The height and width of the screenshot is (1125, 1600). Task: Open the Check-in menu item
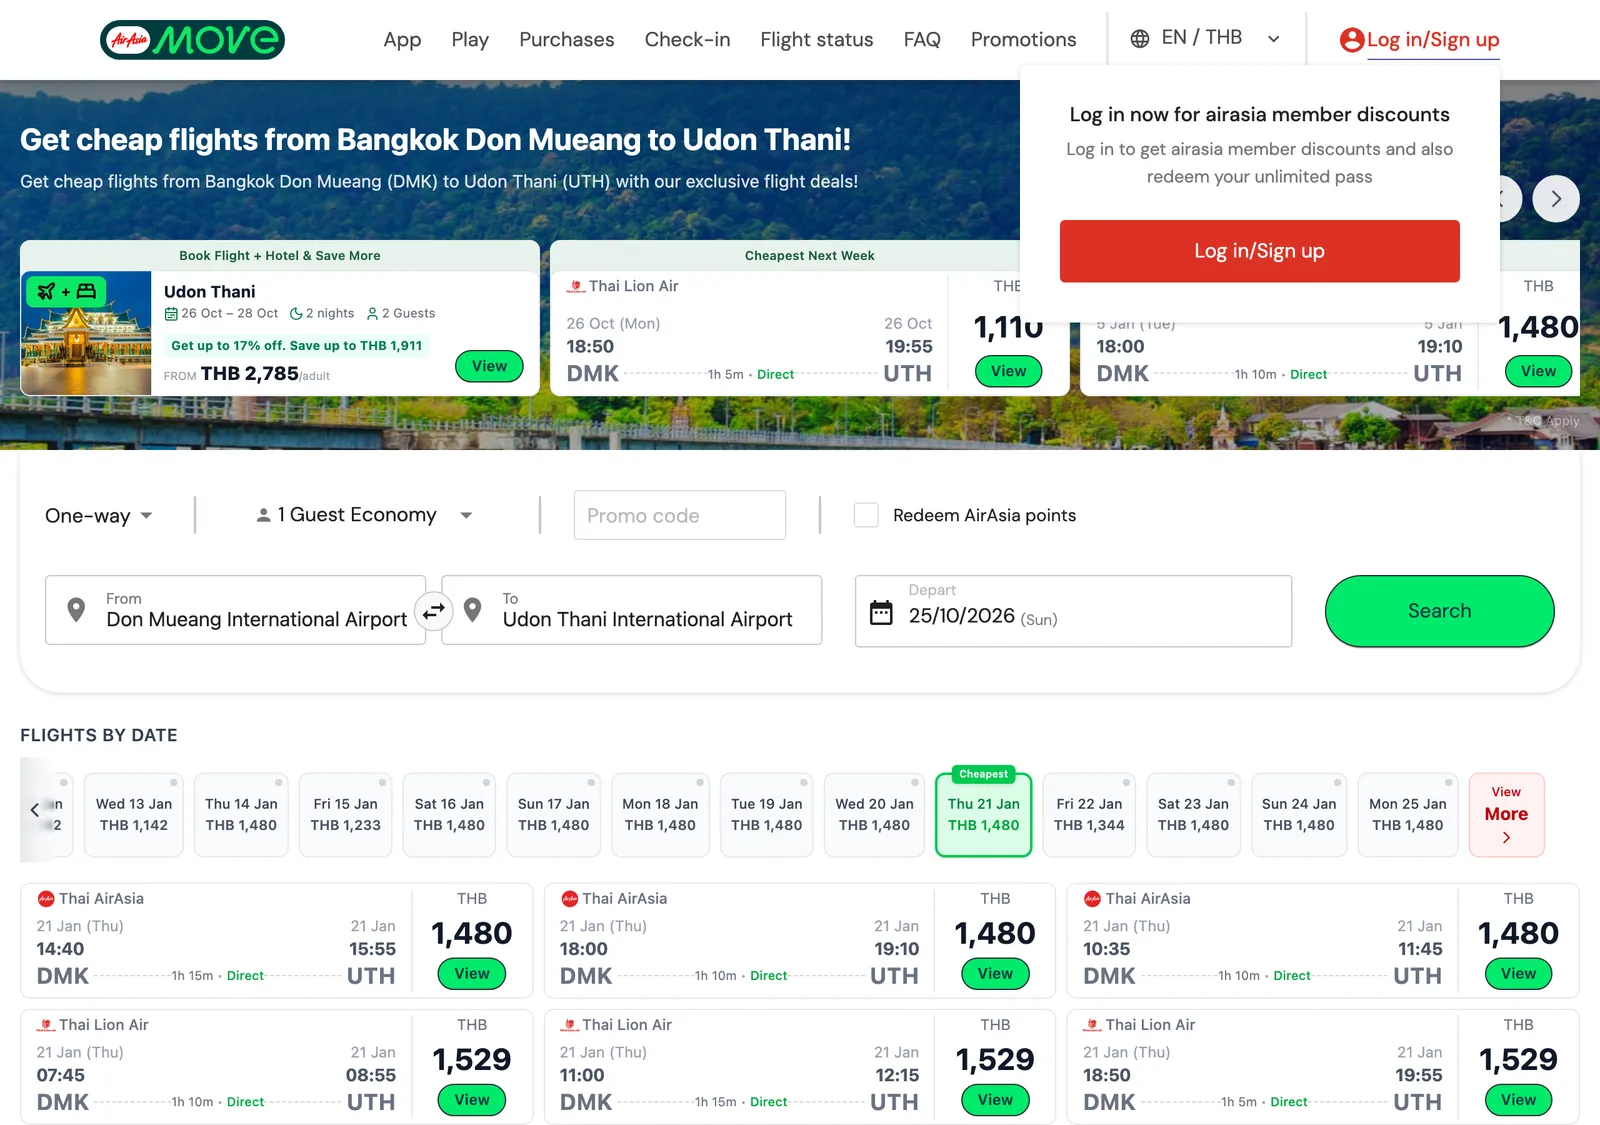pos(687,40)
